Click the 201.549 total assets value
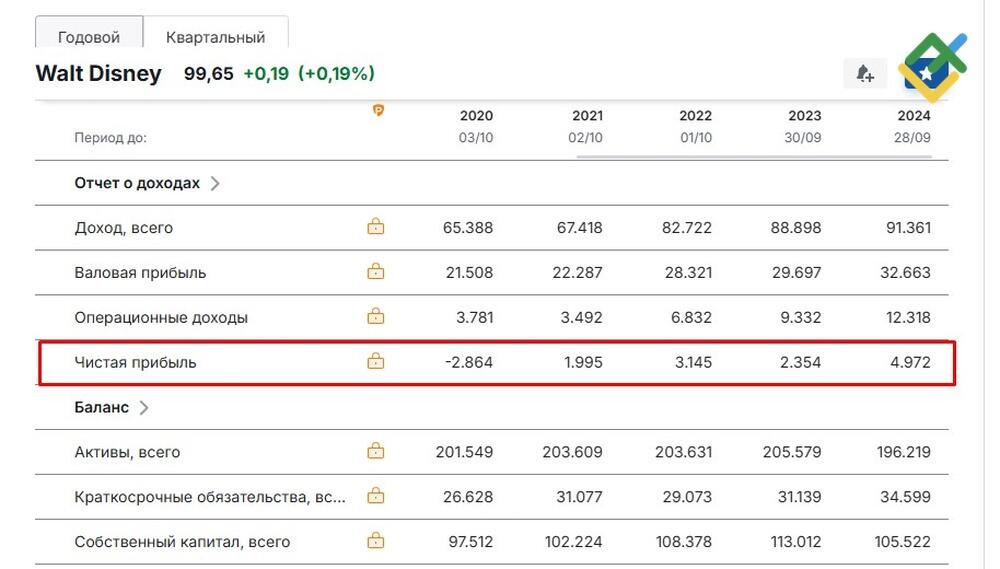 pos(464,452)
